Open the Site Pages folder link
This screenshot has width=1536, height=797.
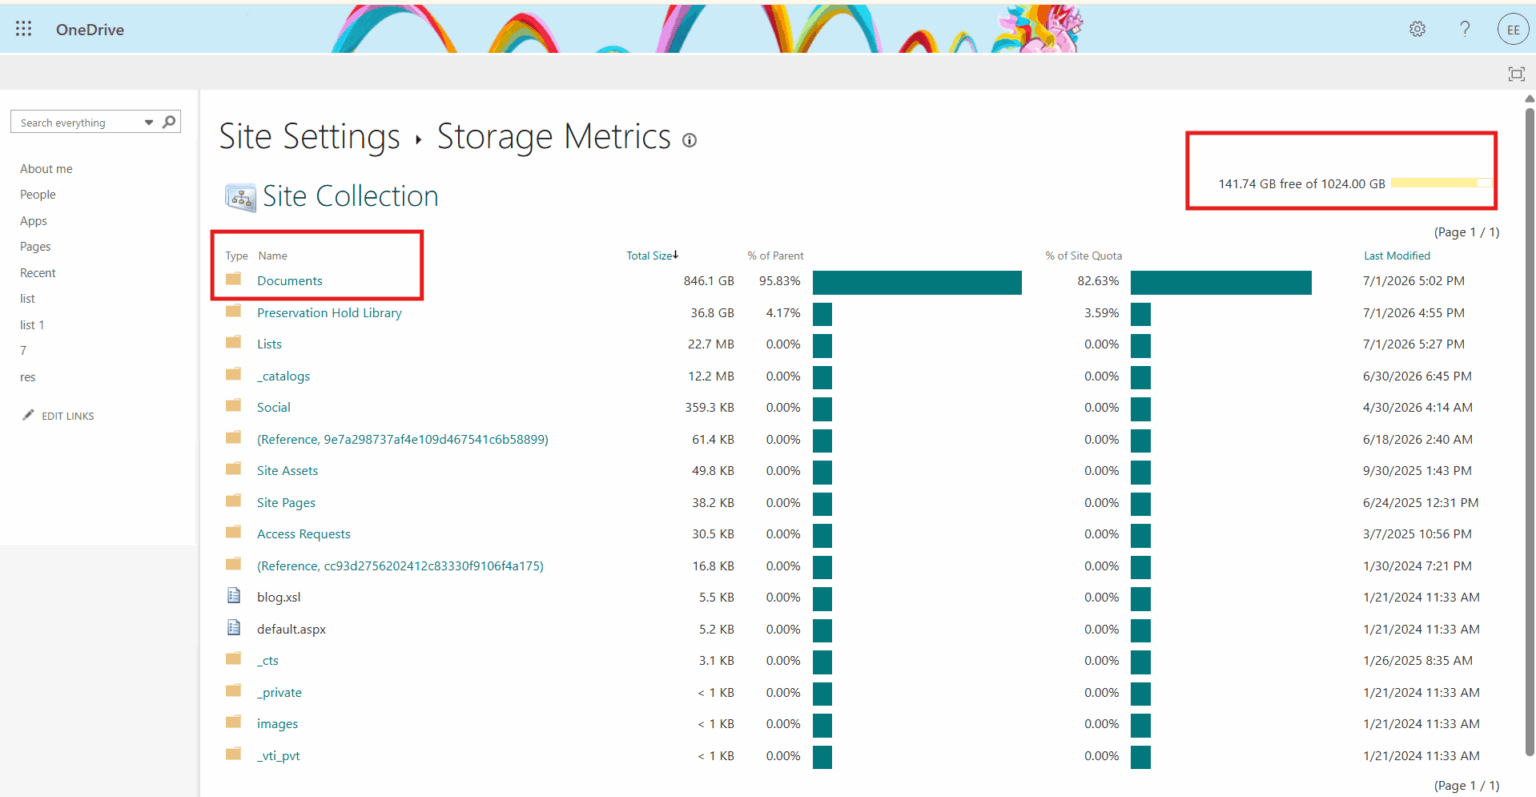click(x=286, y=503)
